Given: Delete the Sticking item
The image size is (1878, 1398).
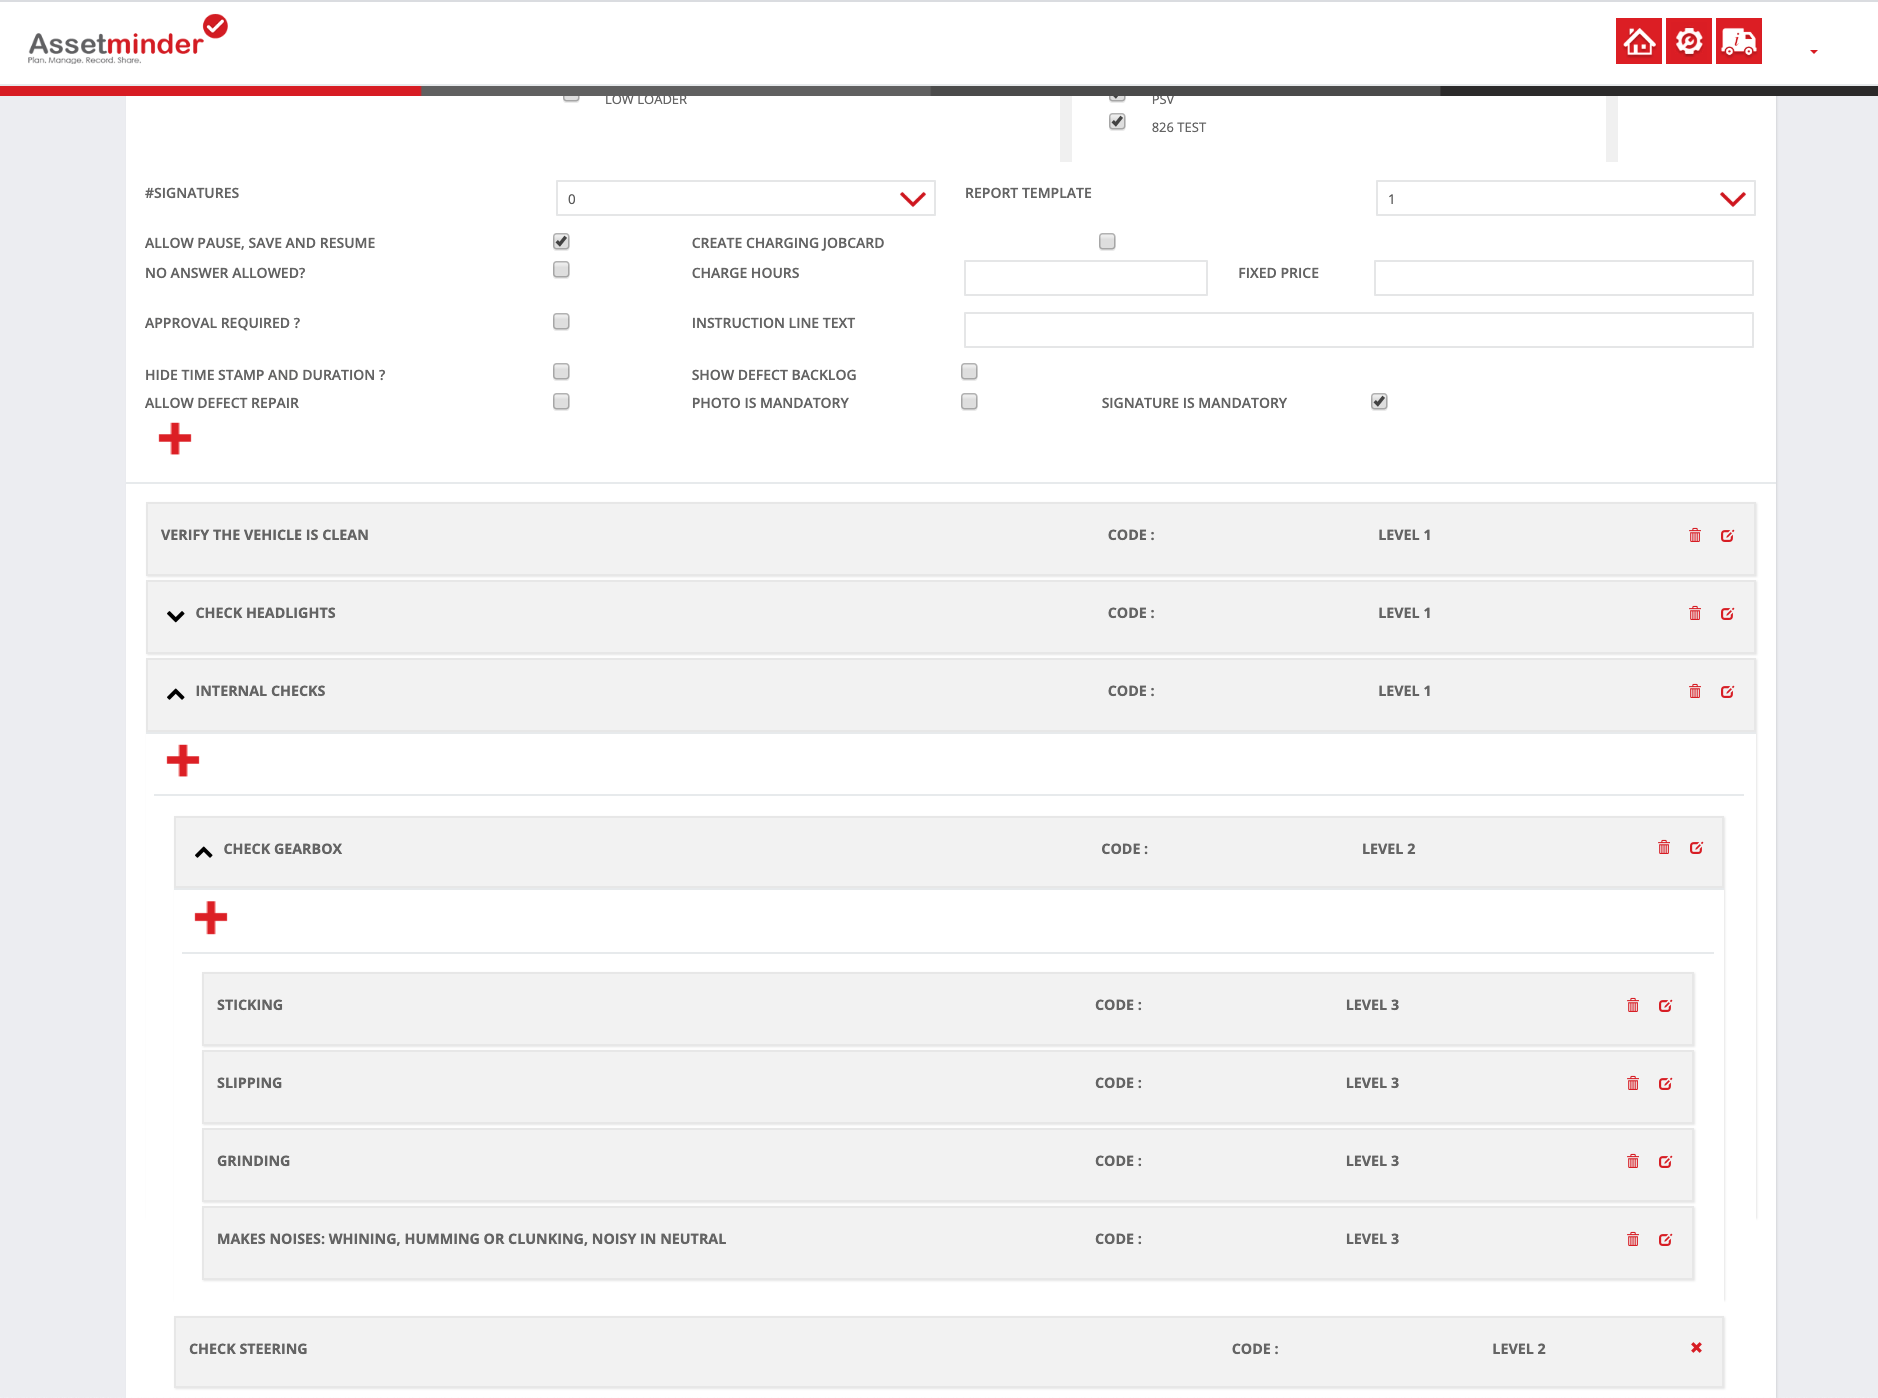Looking at the screenshot, I should tap(1633, 1005).
